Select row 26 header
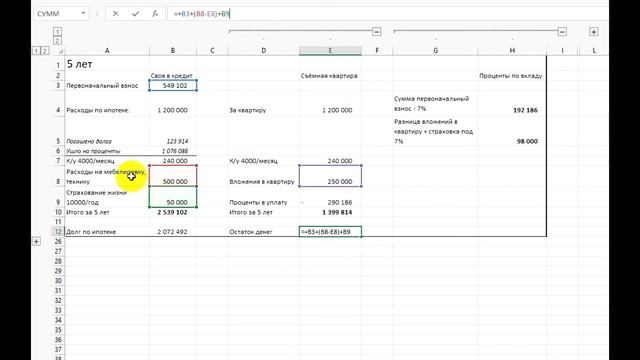The width and height of the screenshot is (640, 360). tap(58, 242)
